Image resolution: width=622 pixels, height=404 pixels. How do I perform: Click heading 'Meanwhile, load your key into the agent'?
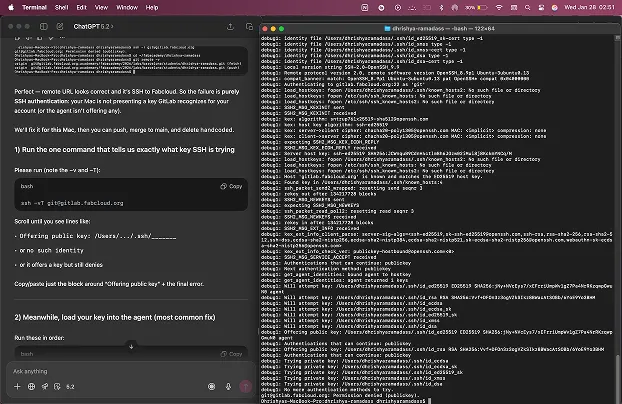click(x=115, y=317)
